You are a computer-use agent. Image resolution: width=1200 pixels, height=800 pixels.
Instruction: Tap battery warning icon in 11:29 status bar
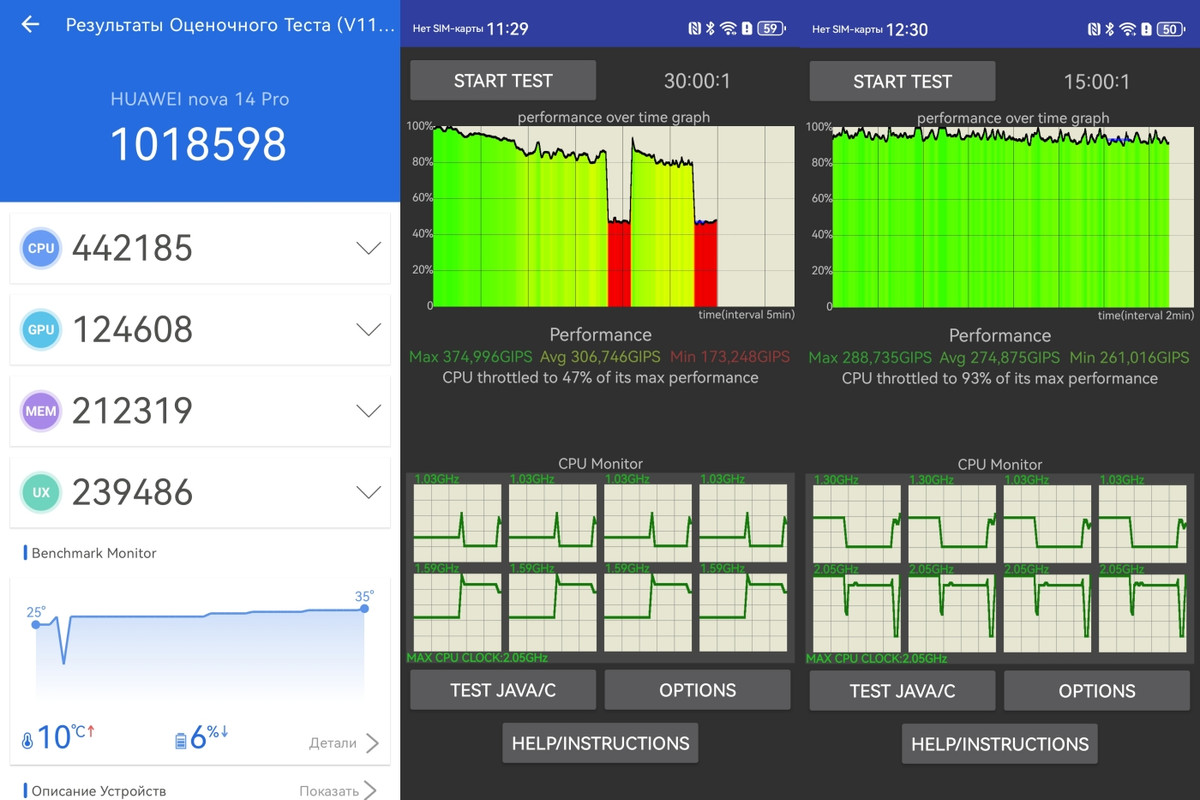click(746, 29)
